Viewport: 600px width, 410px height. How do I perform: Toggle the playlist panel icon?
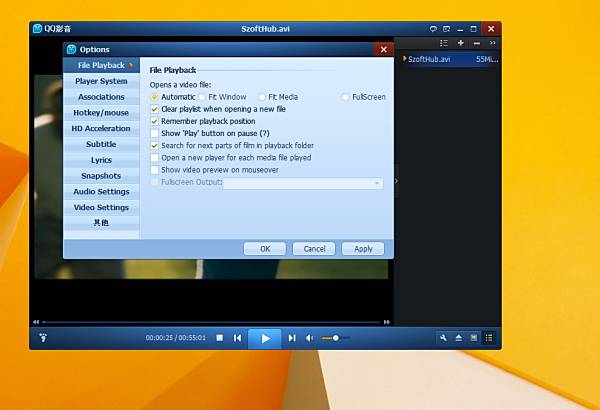[489, 338]
